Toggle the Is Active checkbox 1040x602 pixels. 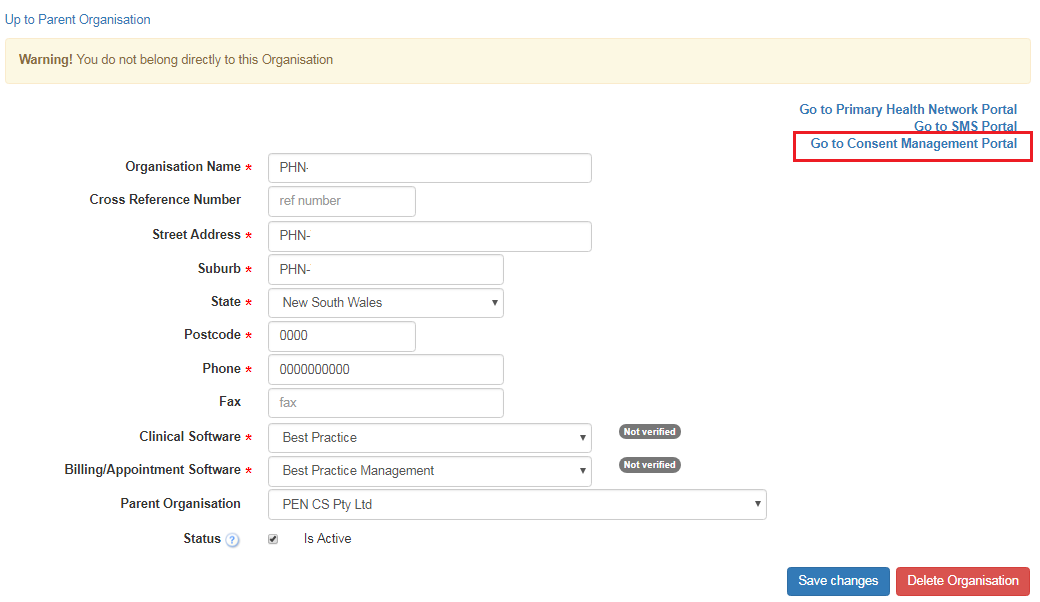[x=273, y=539]
